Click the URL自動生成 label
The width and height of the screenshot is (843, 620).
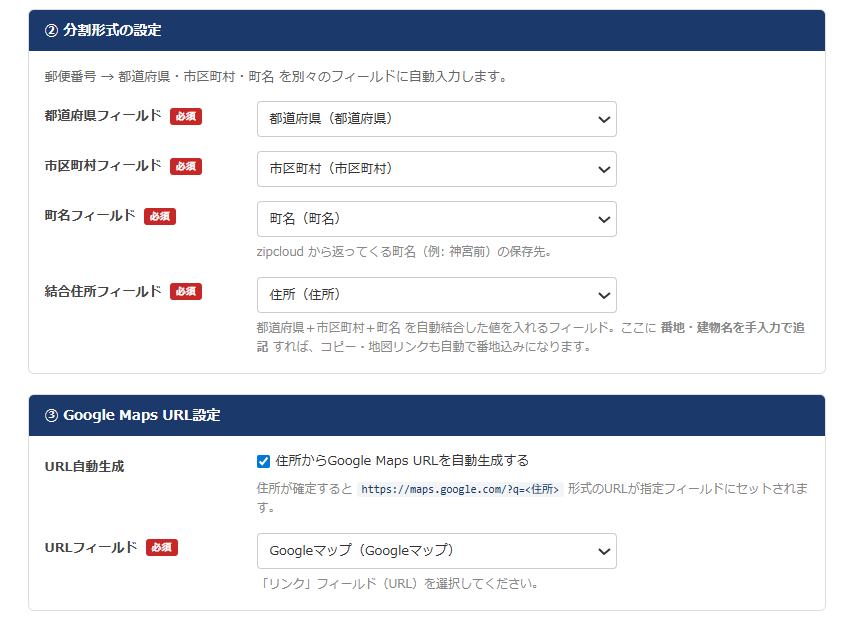(84, 466)
